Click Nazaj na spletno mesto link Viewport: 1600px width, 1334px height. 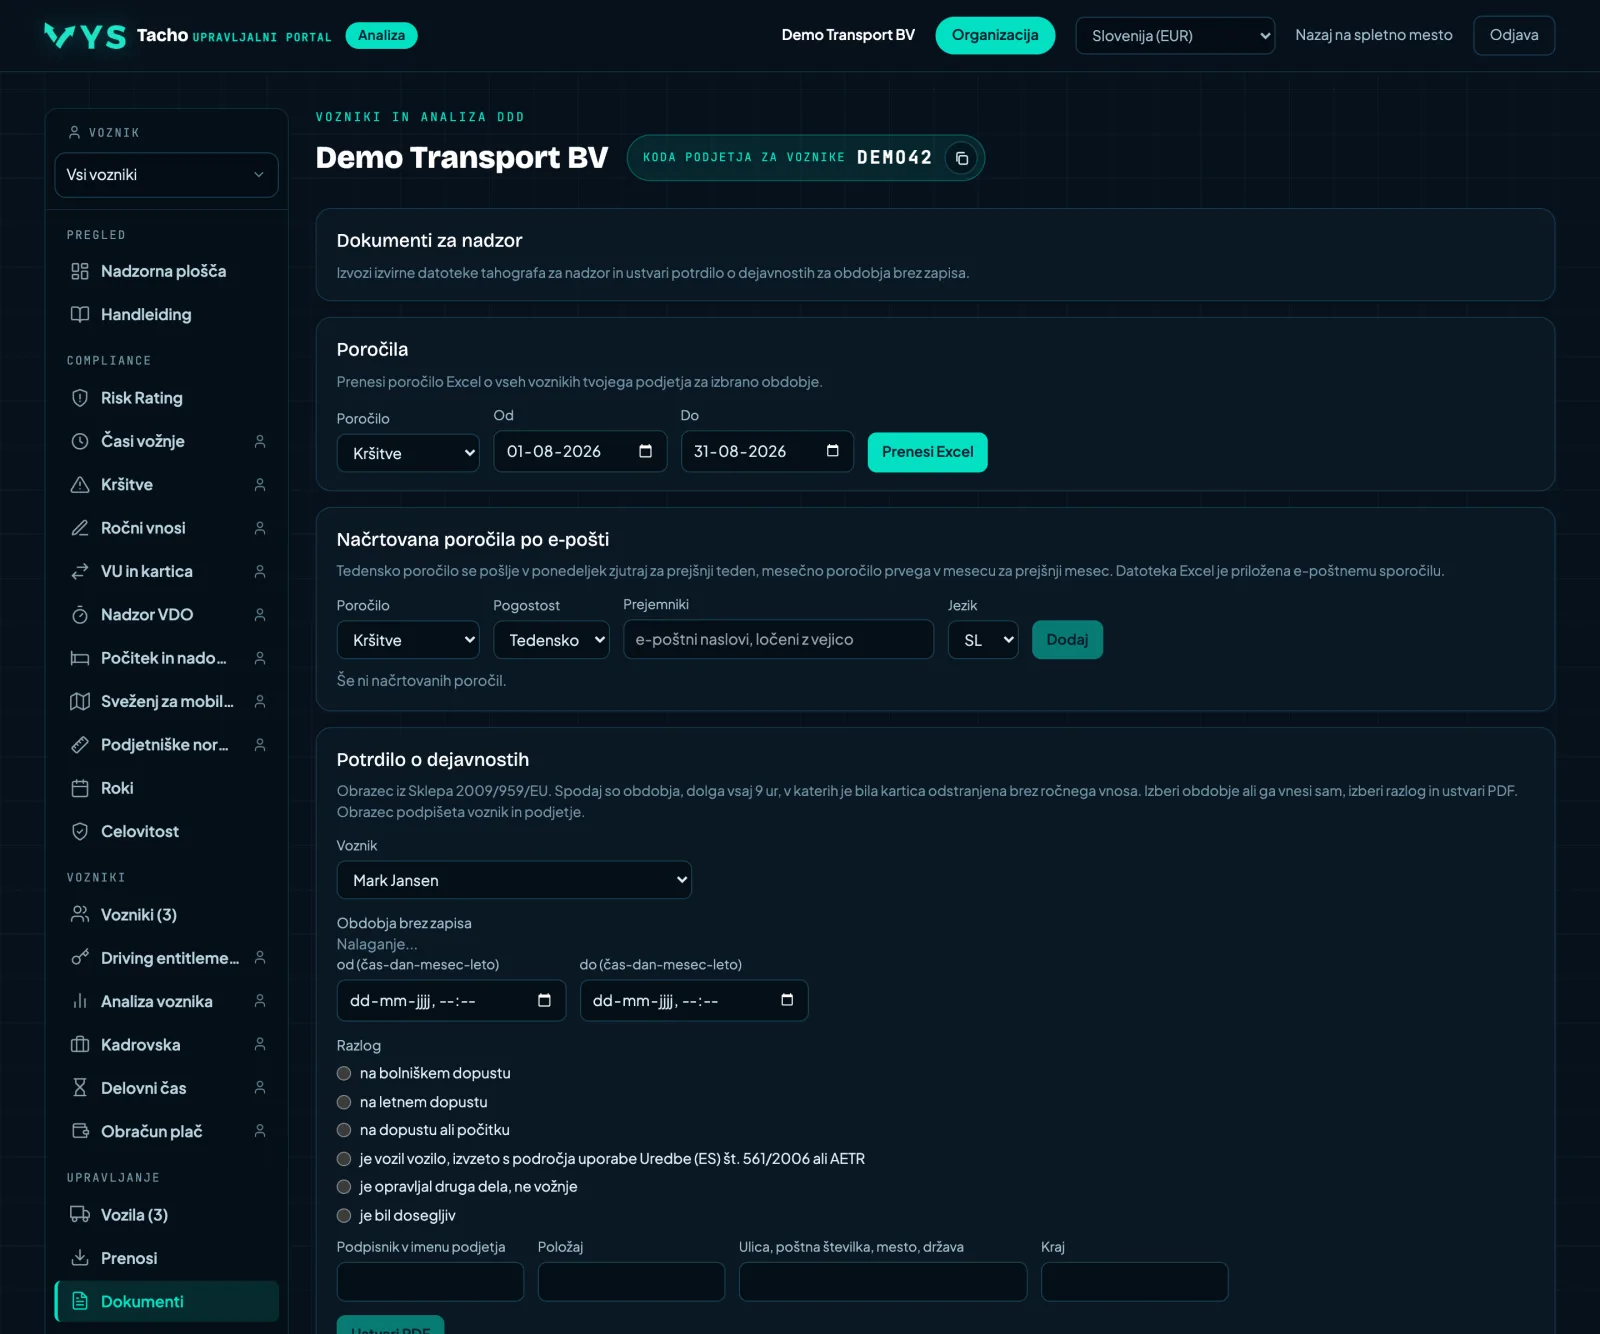point(1374,35)
